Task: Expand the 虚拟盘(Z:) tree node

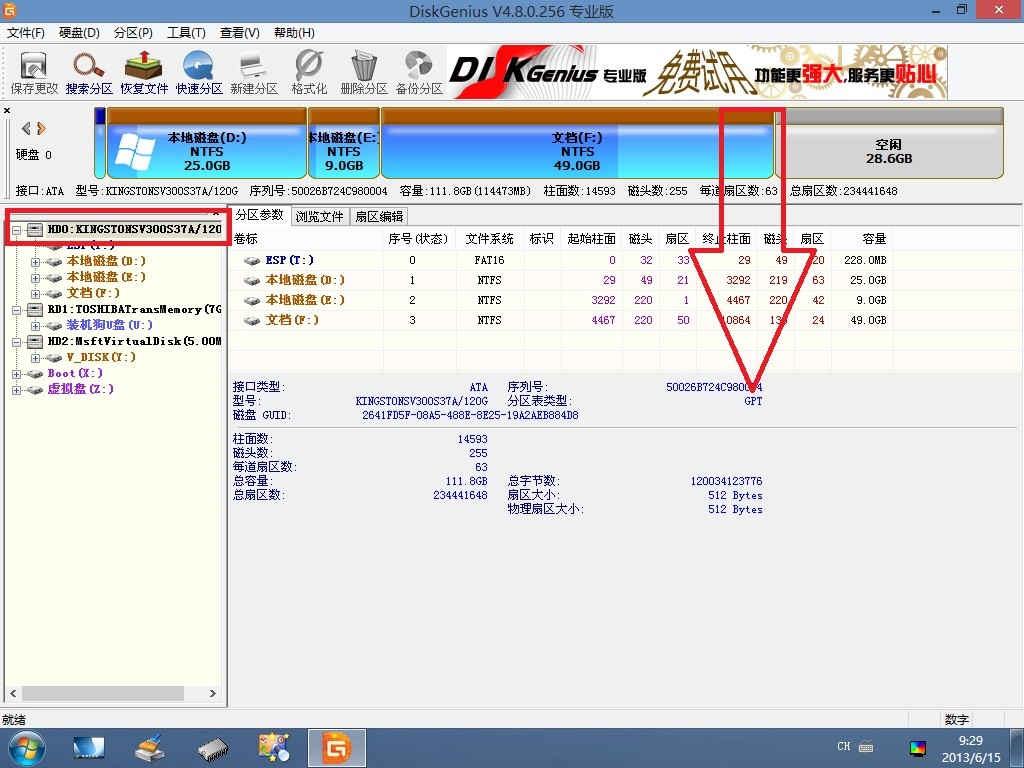Action: click(x=17, y=389)
